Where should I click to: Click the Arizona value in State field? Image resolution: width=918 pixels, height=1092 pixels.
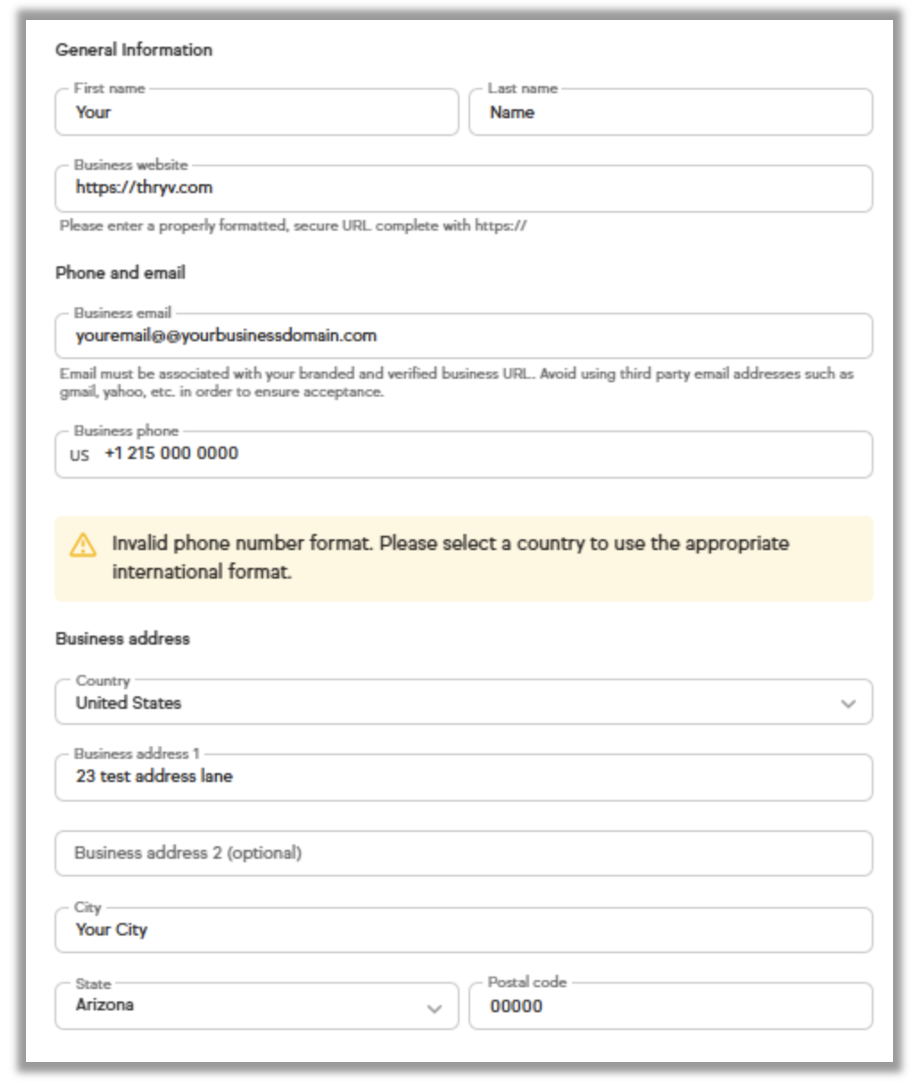[x=105, y=1005]
